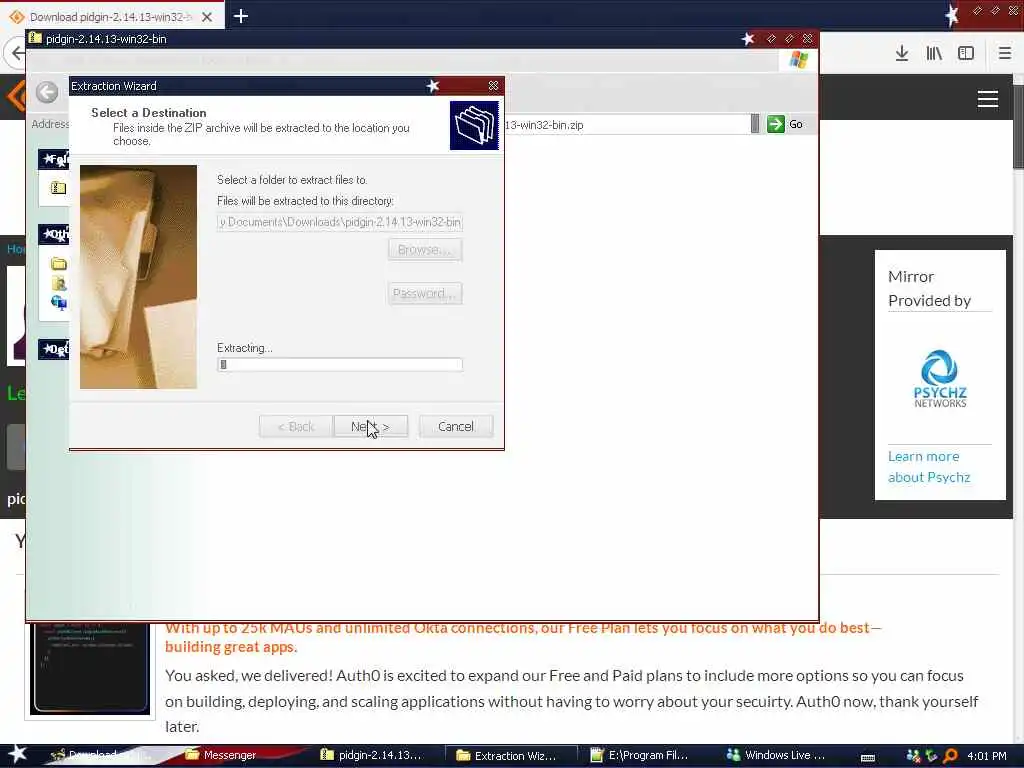
Task: Click the My Documents icon under Other Places
Action: click(59, 283)
